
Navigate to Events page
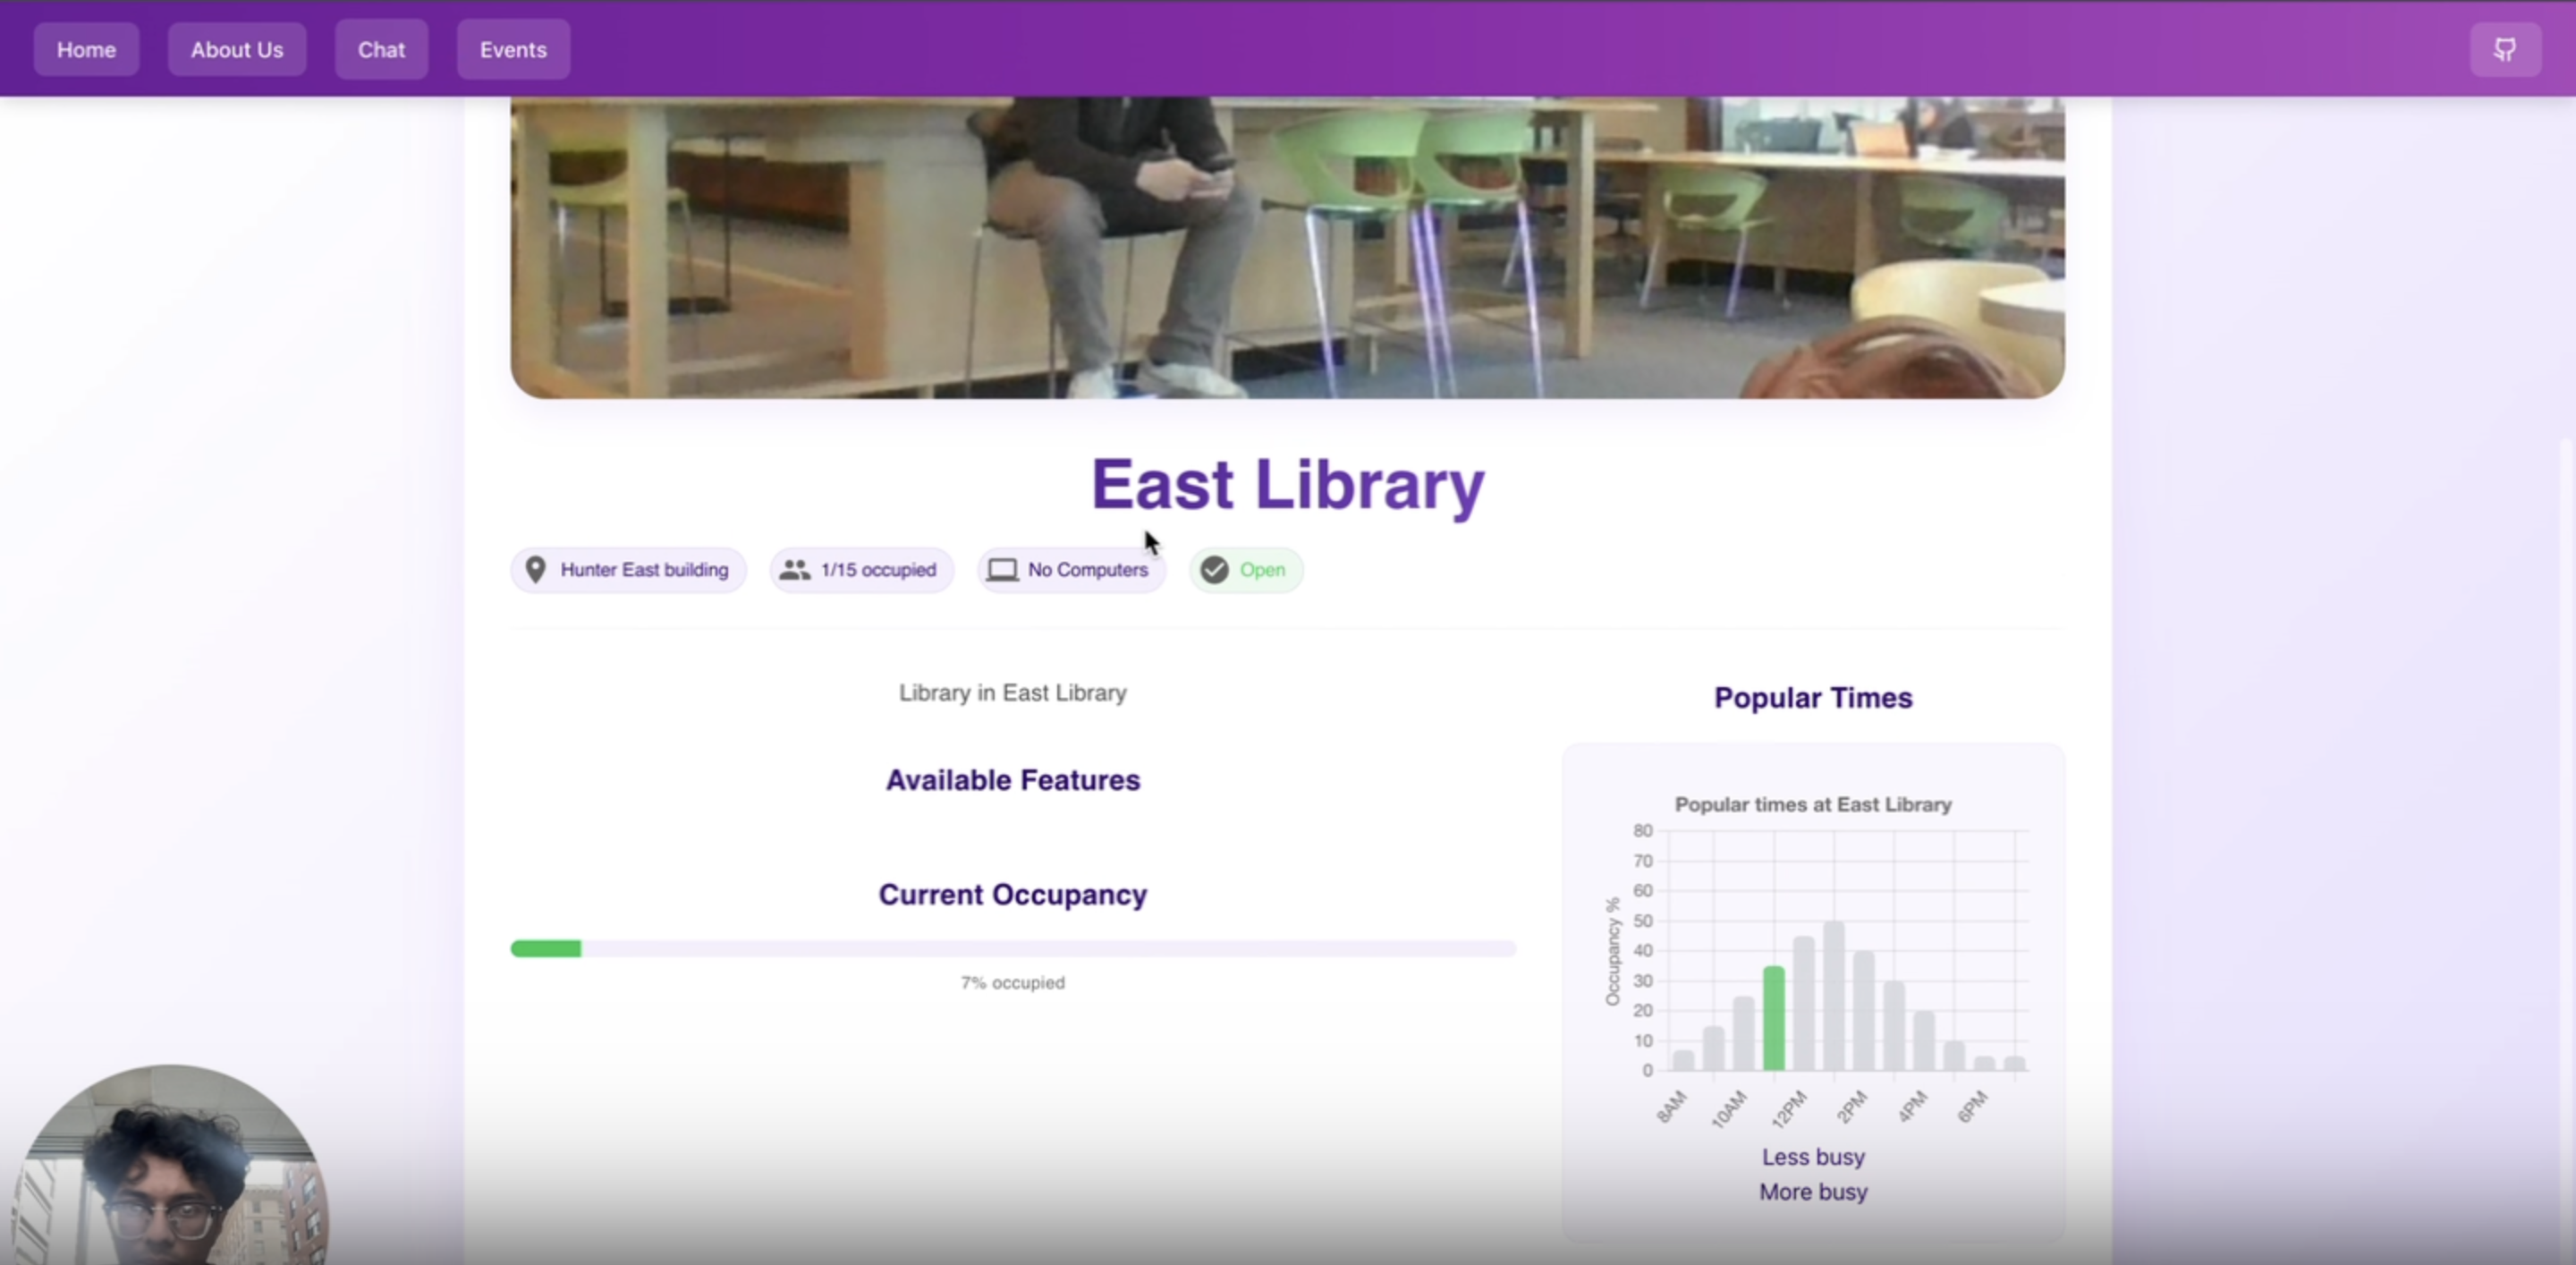513,50
